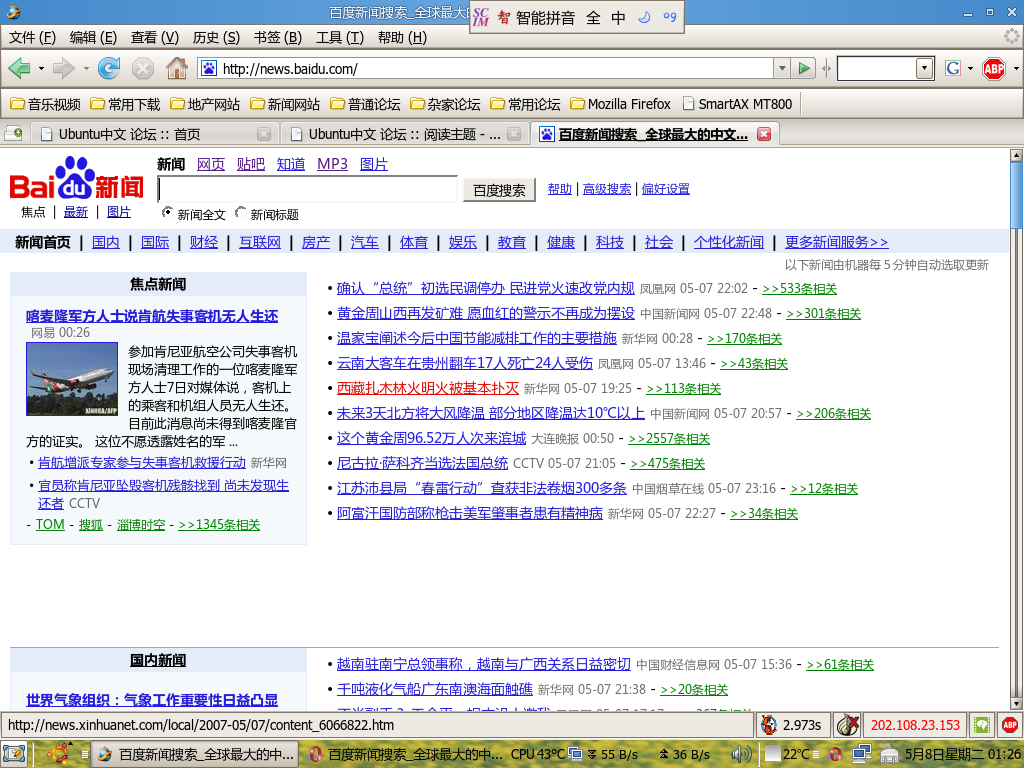
Task: Click the Kenya Airways plane thumbnail
Action: 72,379
